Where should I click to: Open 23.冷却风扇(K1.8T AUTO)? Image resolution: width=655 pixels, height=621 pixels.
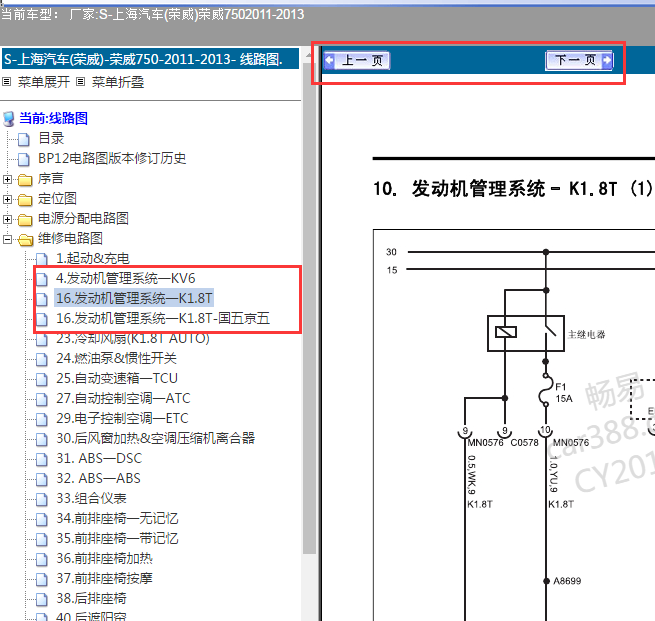pyautogui.click(x=133, y=339)
